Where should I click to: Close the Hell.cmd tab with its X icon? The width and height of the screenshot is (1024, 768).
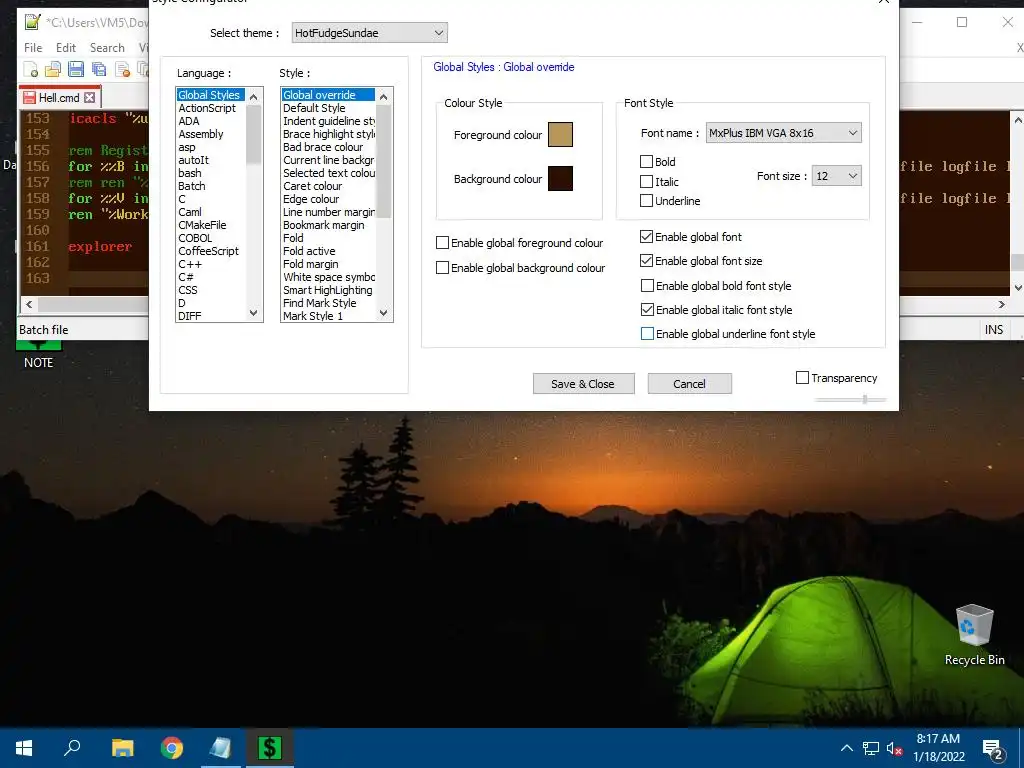coord(89,97)
